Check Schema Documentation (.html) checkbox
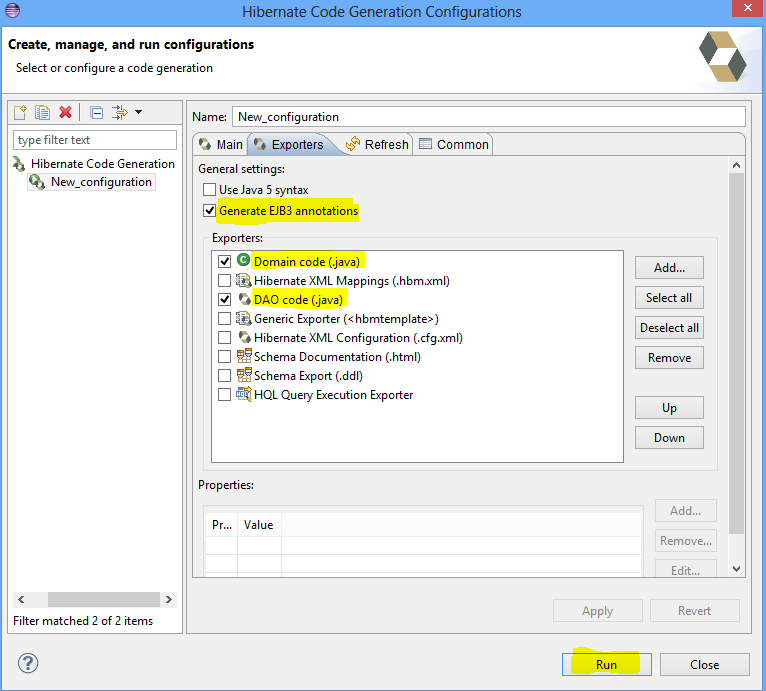766x691 pixels. pos(224,357)
